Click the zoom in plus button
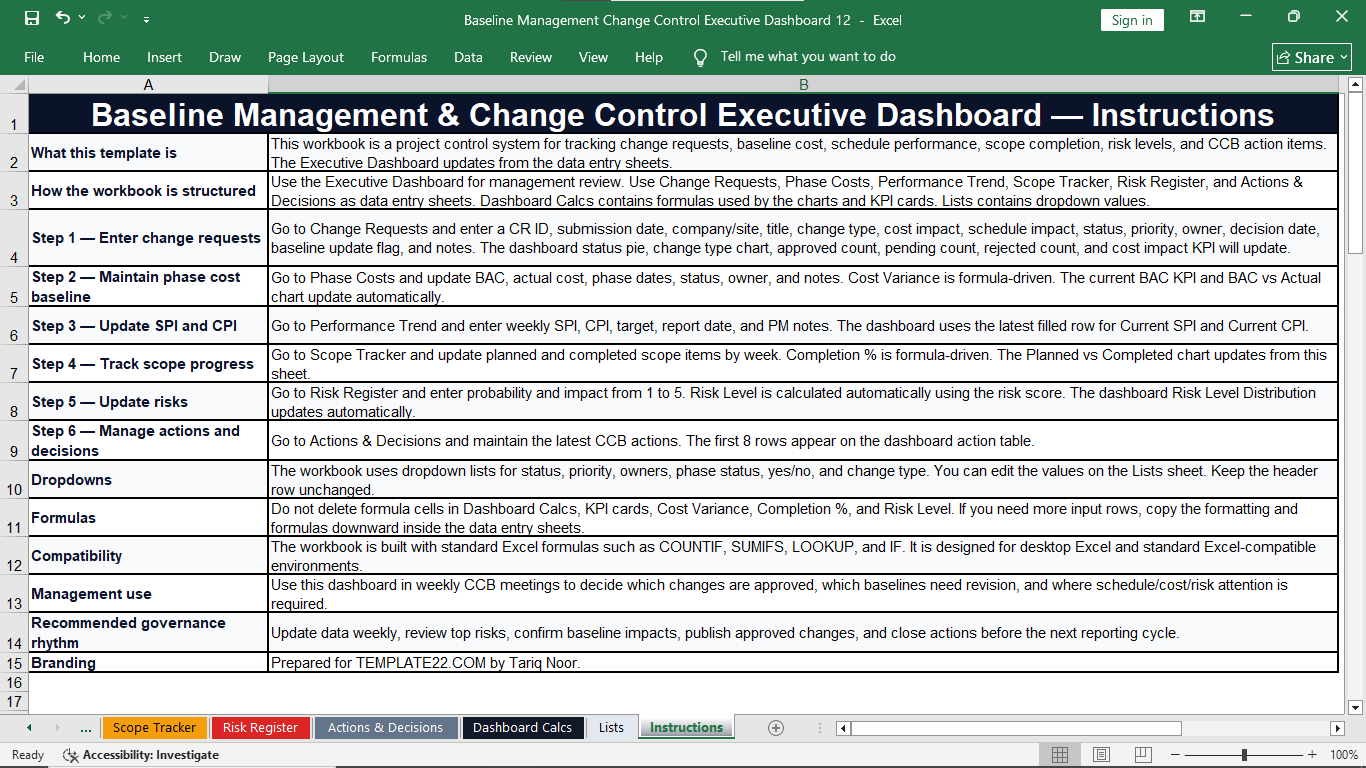This screenshot has height=768, width=1366. (1312, 754)
